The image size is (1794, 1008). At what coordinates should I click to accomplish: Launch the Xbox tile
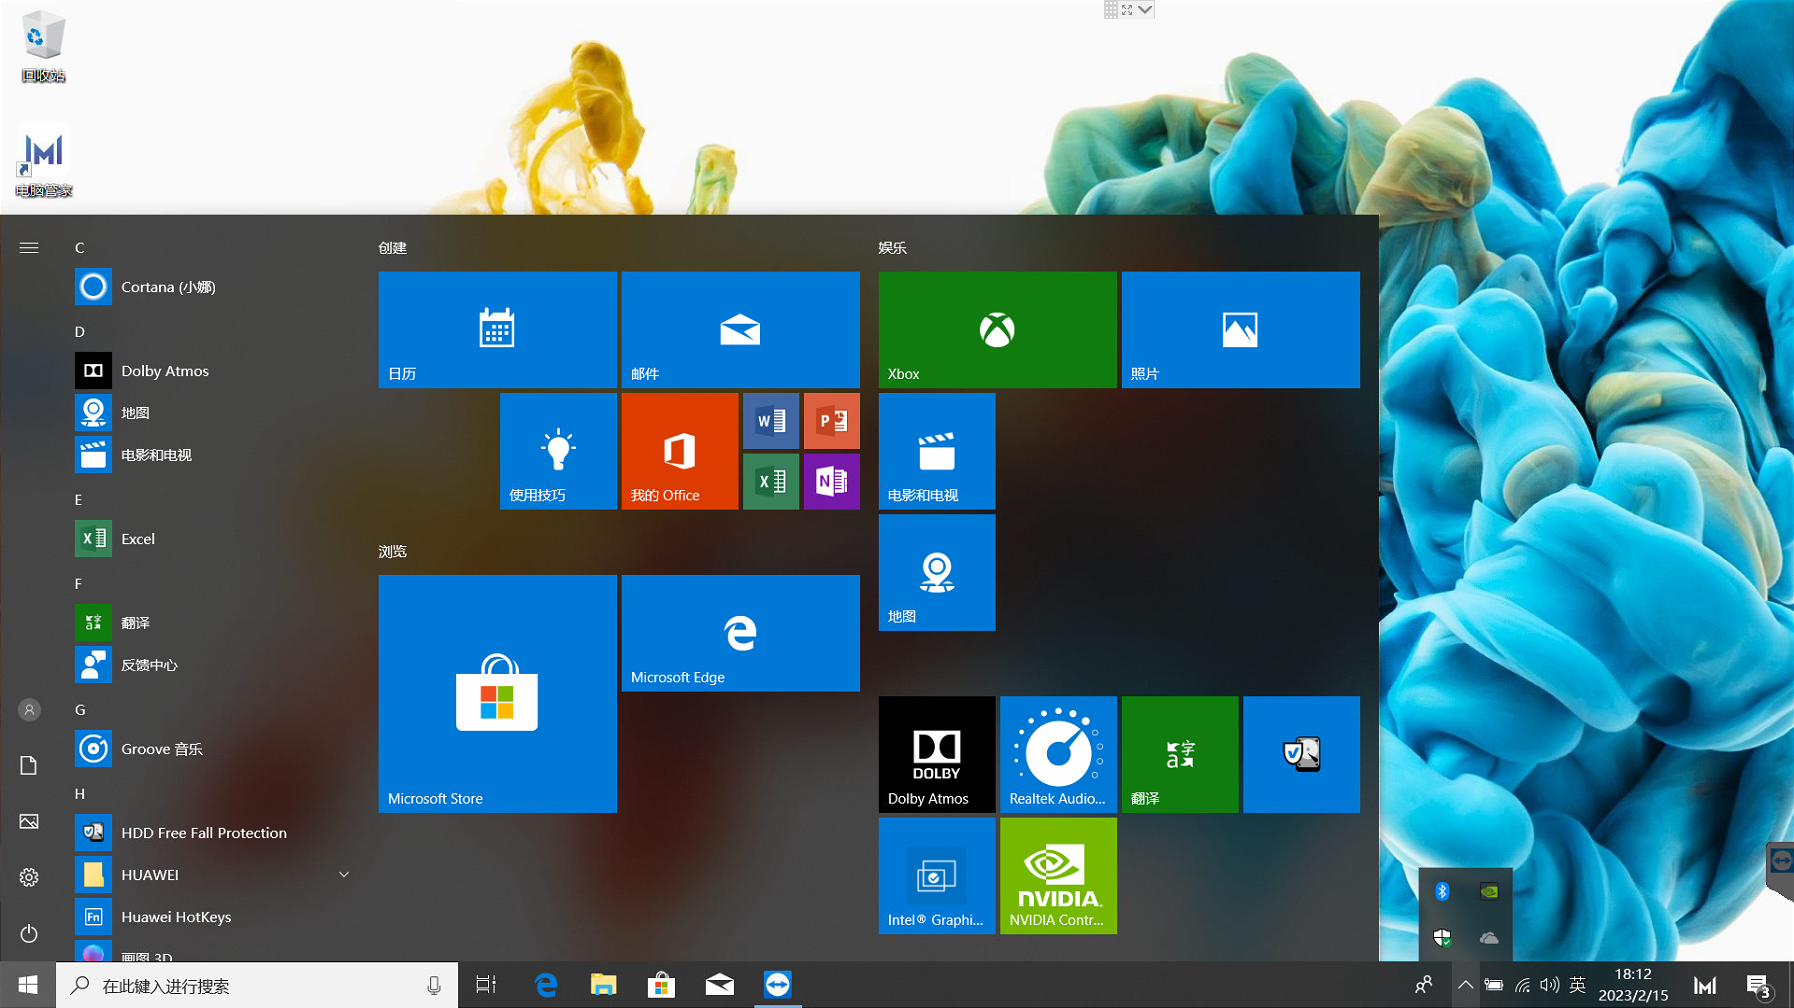pyautogui.click(x=997, y=329)
